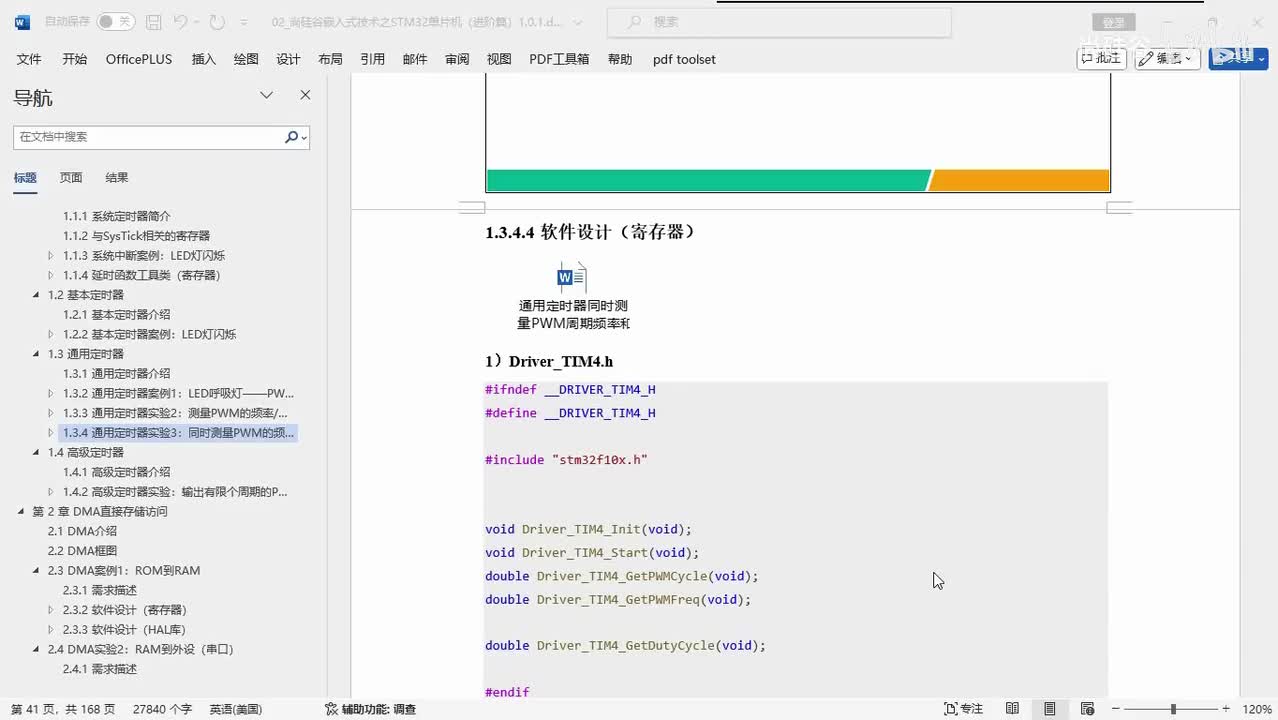1278x720 pixels.
Task: Click the navigation search magnifier icon
Action: [292, 137]
